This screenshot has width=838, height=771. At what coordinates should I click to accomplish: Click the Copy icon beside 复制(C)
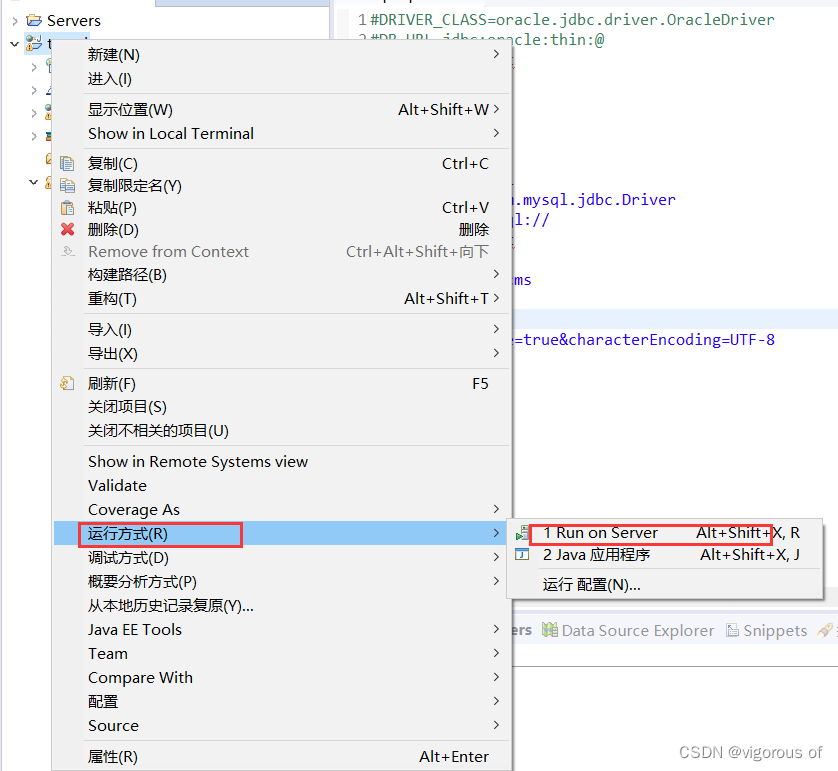tap(67, 163)
